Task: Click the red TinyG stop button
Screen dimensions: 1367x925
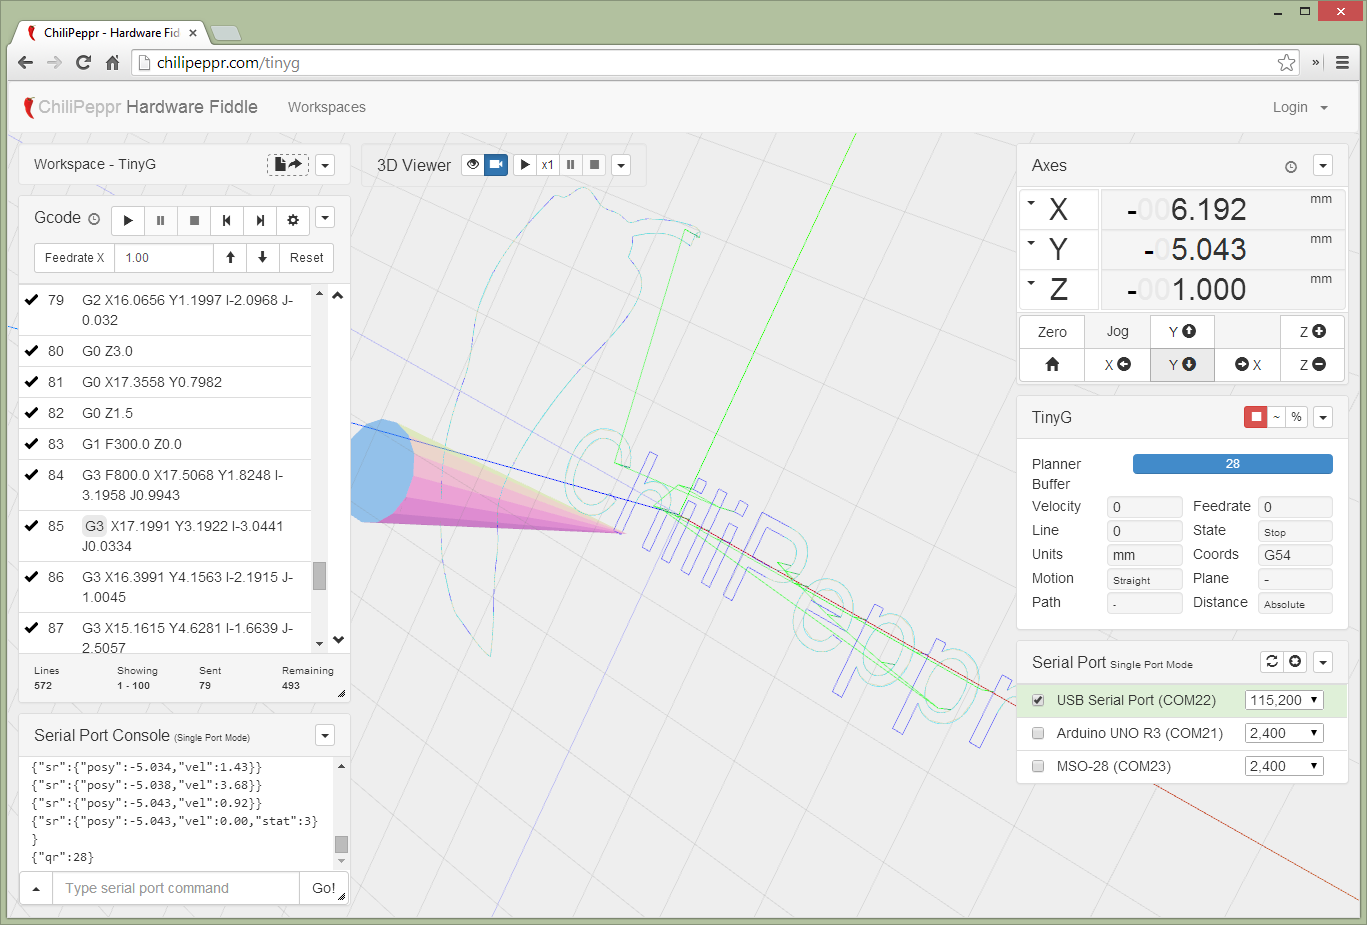Action: tap(1256, 417)
